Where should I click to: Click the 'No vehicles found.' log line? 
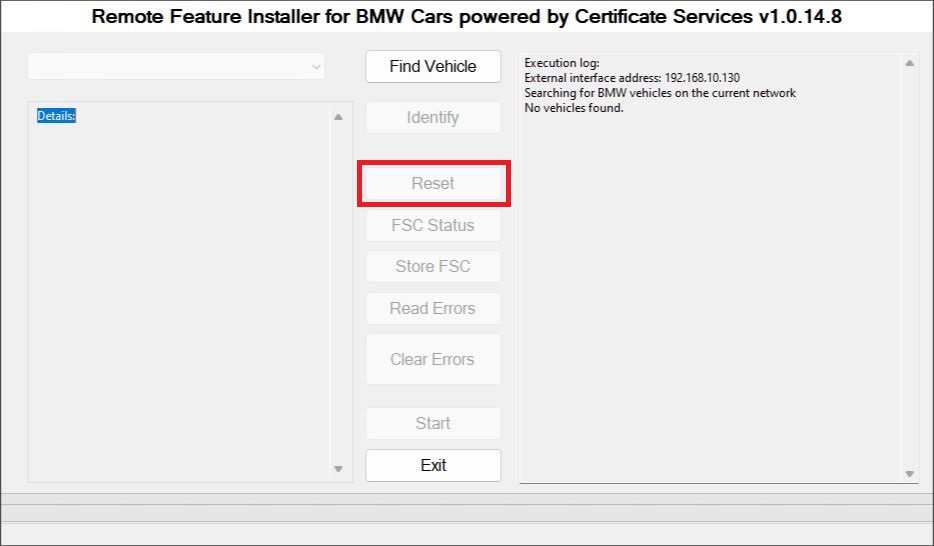574,108
